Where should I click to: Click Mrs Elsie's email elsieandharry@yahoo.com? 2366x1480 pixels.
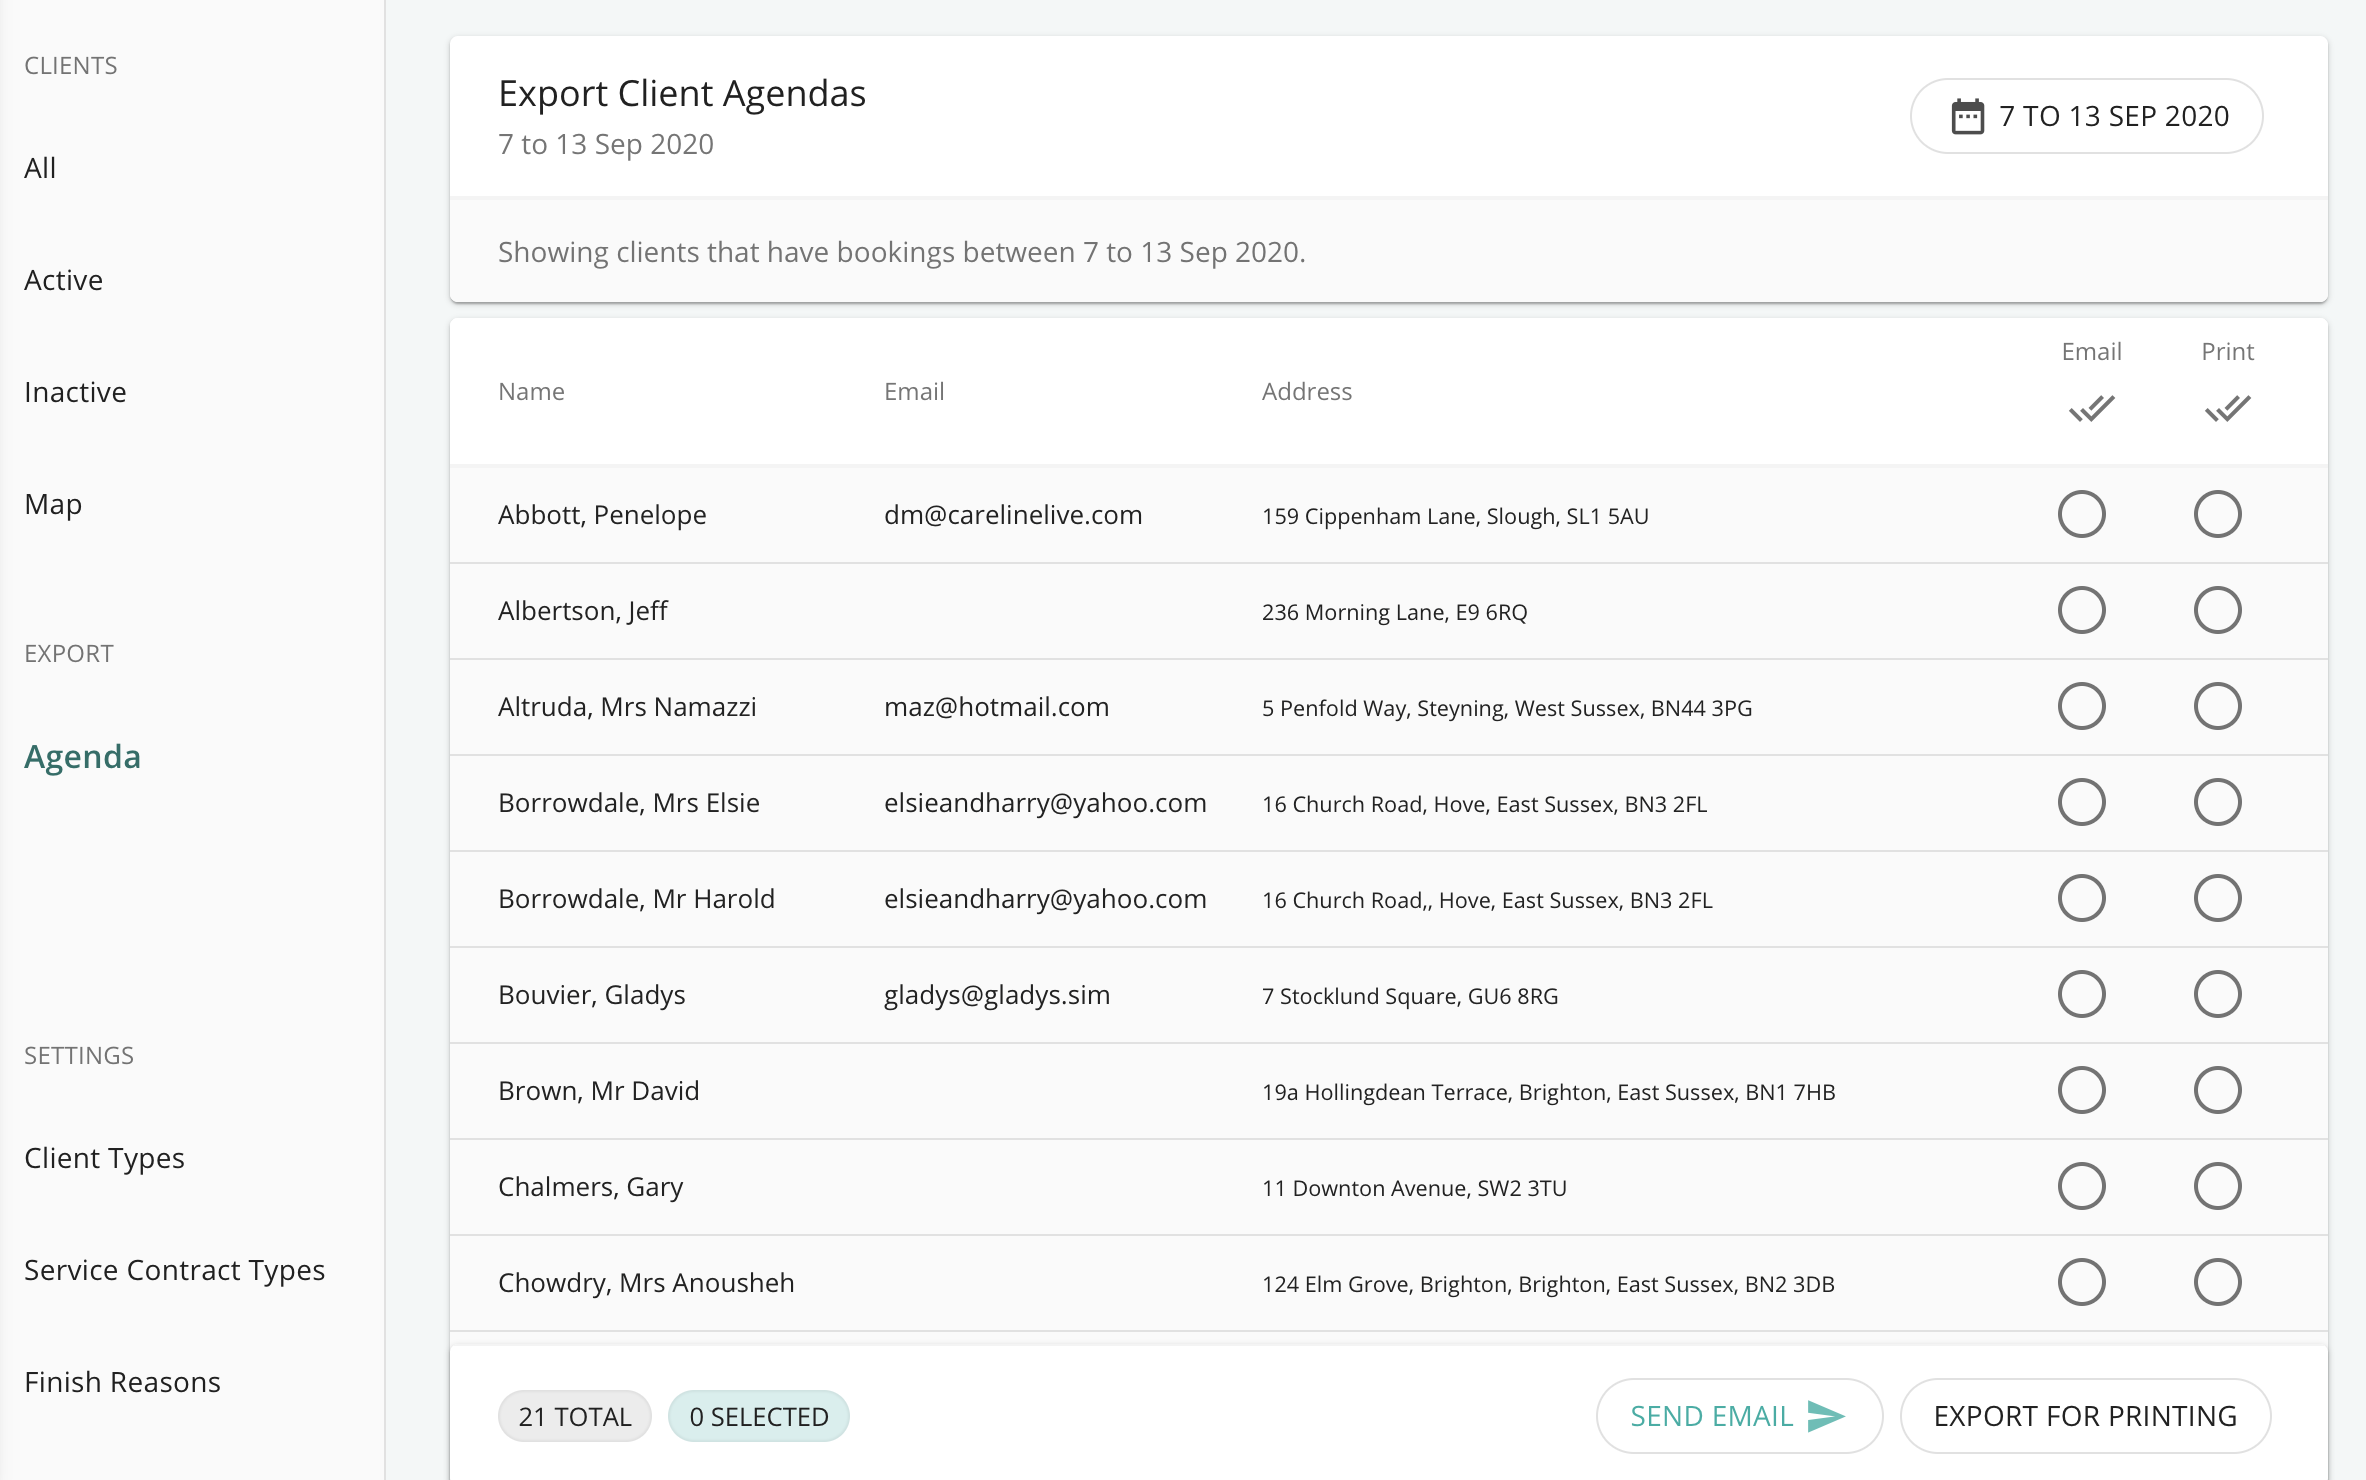click(x=1045, y=803)
